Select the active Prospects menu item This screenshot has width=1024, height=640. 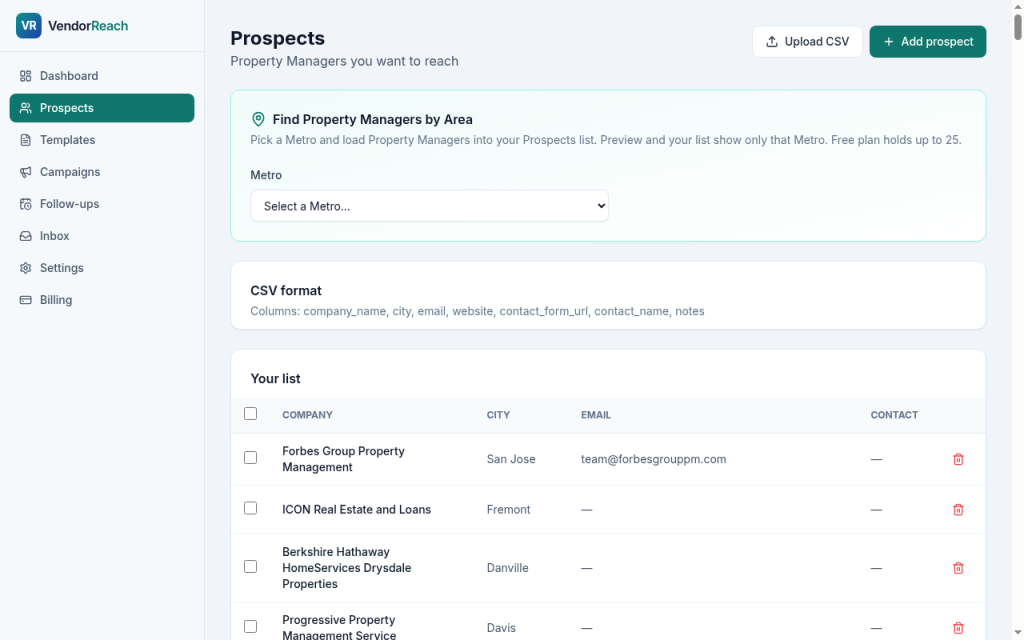click(102, 108)
